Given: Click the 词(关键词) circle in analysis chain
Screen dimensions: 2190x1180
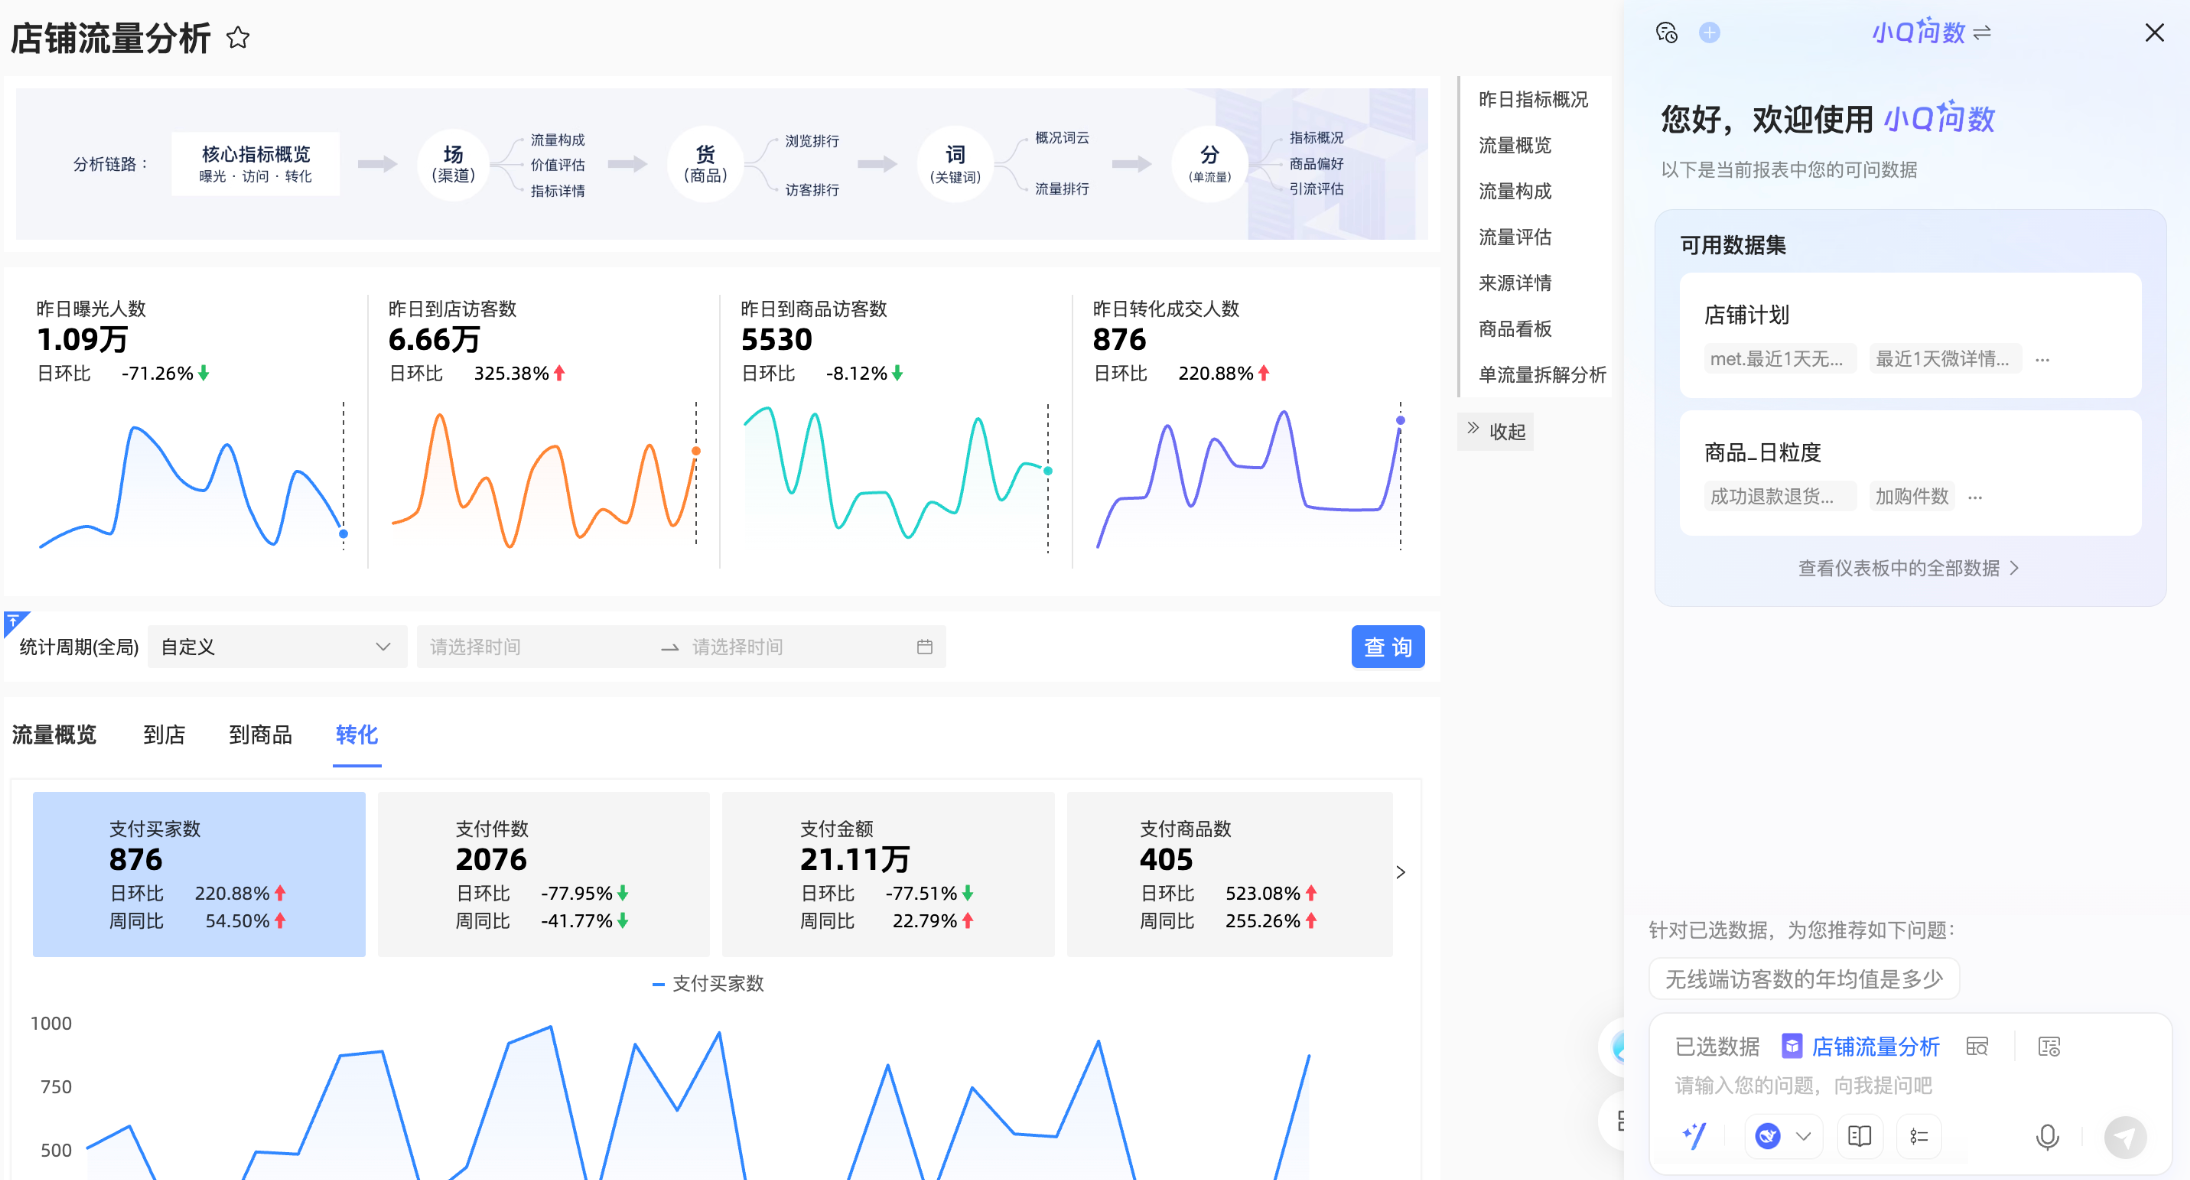Looking at the screenshot, I should pos(955,164).
